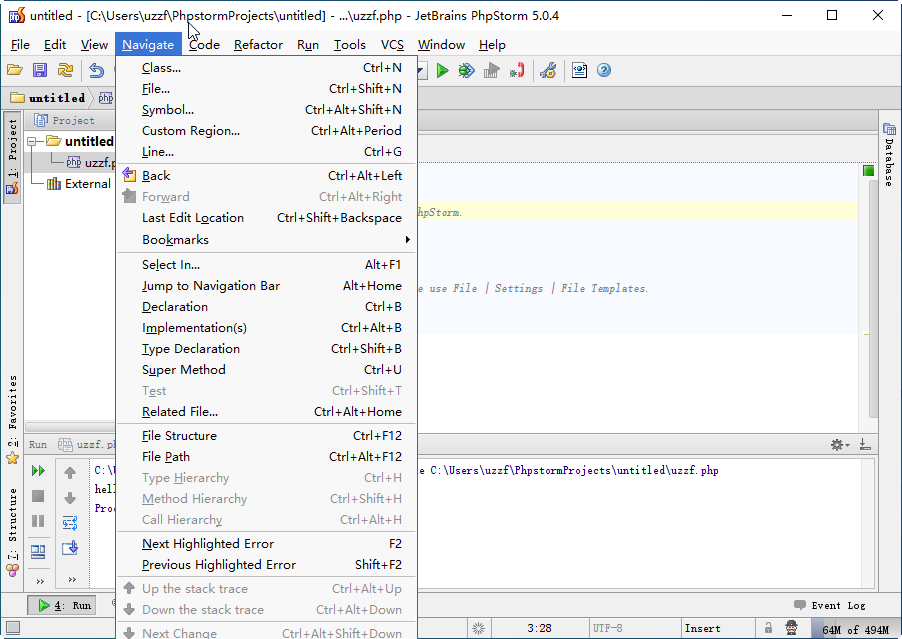Click the green Run toolbar icon
This screenshot has width=902, height=639.
(442, 70)
